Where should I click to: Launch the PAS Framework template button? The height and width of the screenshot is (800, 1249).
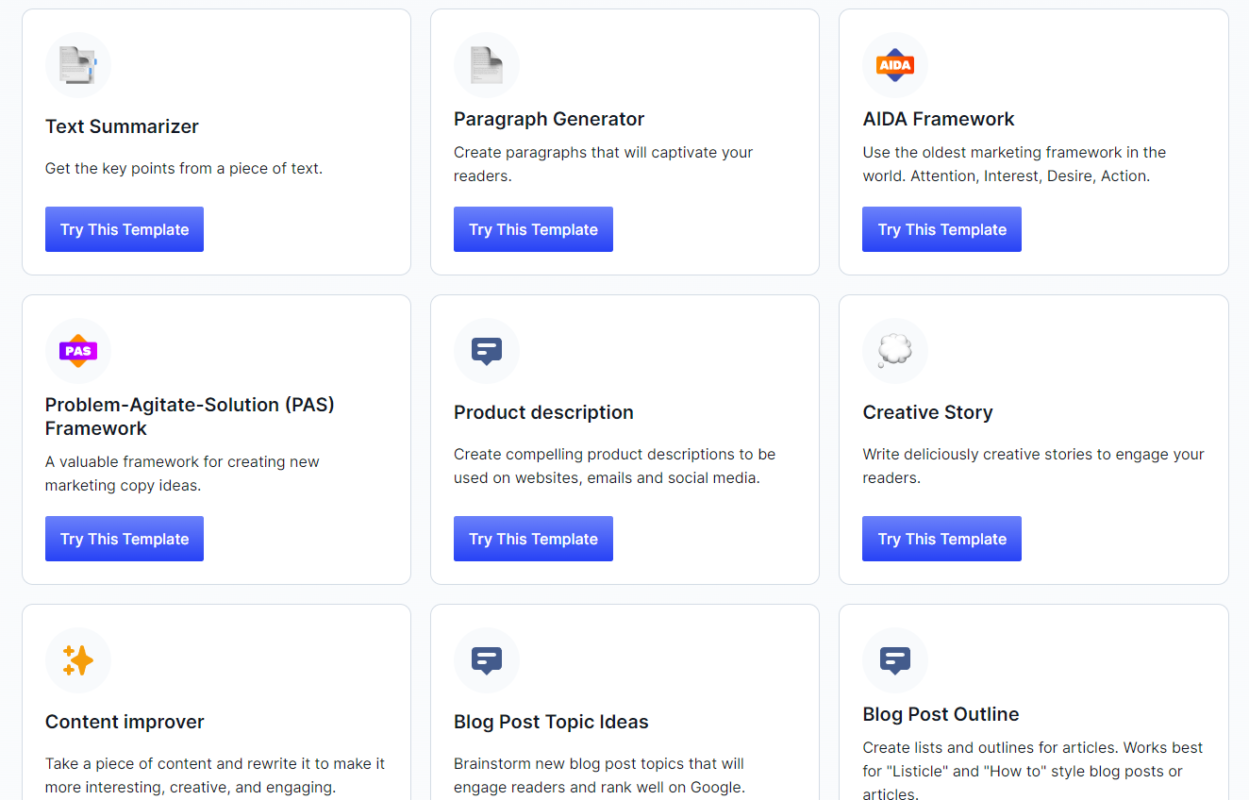click(124, 539)
